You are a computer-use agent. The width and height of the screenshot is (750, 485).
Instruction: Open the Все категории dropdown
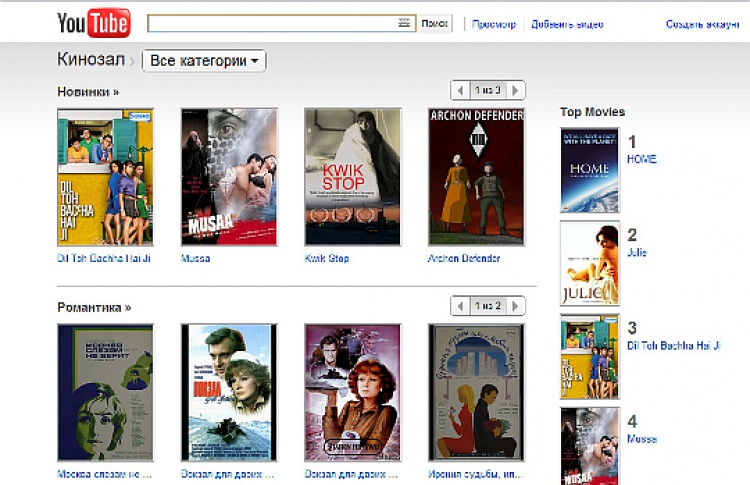204,61
